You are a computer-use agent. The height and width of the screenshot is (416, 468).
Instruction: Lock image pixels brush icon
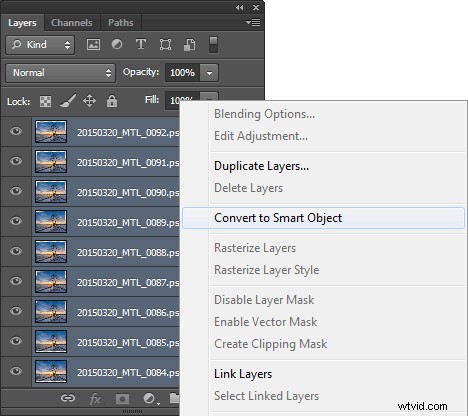tap(68, 101)
